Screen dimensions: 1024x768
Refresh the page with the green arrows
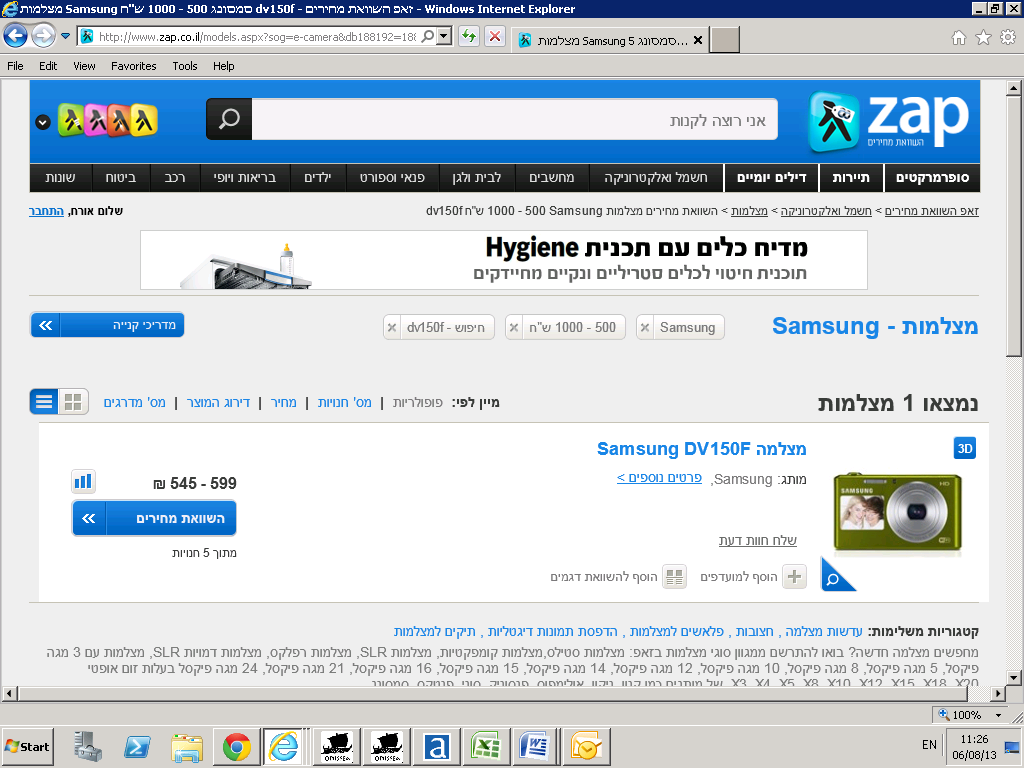[x=468, y=37]
